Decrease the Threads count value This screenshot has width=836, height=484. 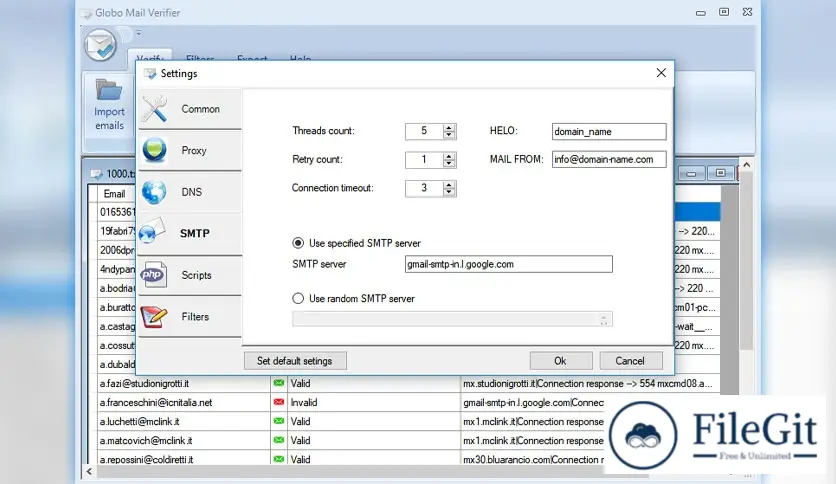449,135
